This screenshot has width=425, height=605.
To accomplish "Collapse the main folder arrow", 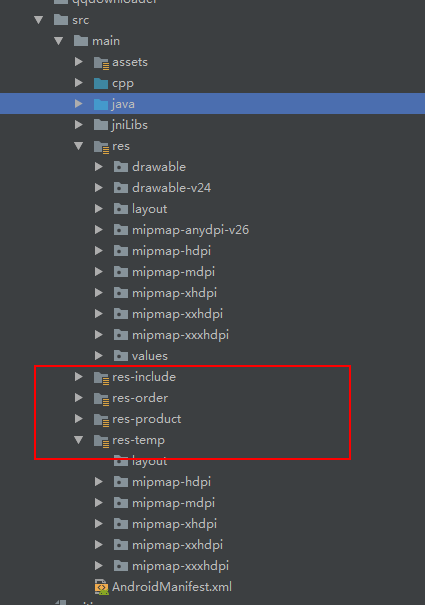I will tap(59, 41).
